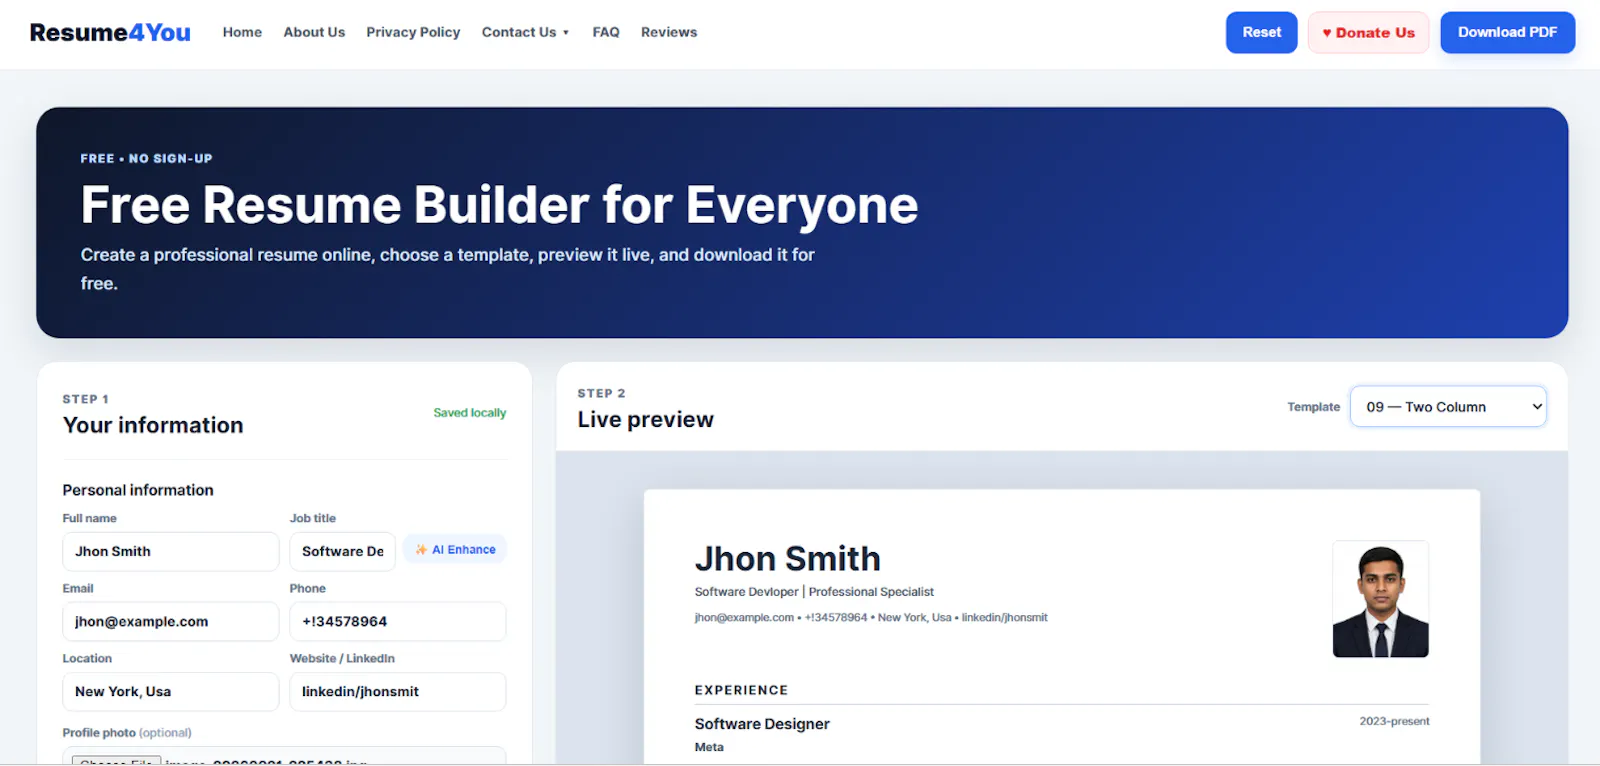Open the Reviews nav link
The image size is (1600, 766).
pos(669,32)
